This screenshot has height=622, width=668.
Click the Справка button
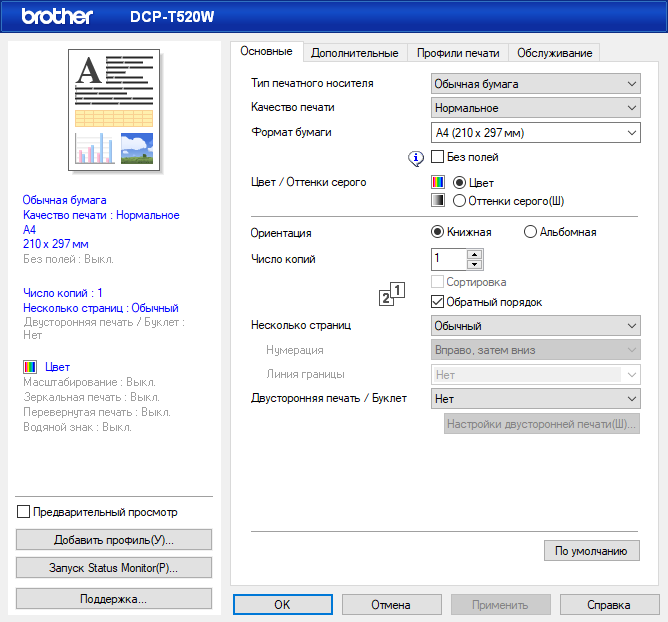coord(610,605)
